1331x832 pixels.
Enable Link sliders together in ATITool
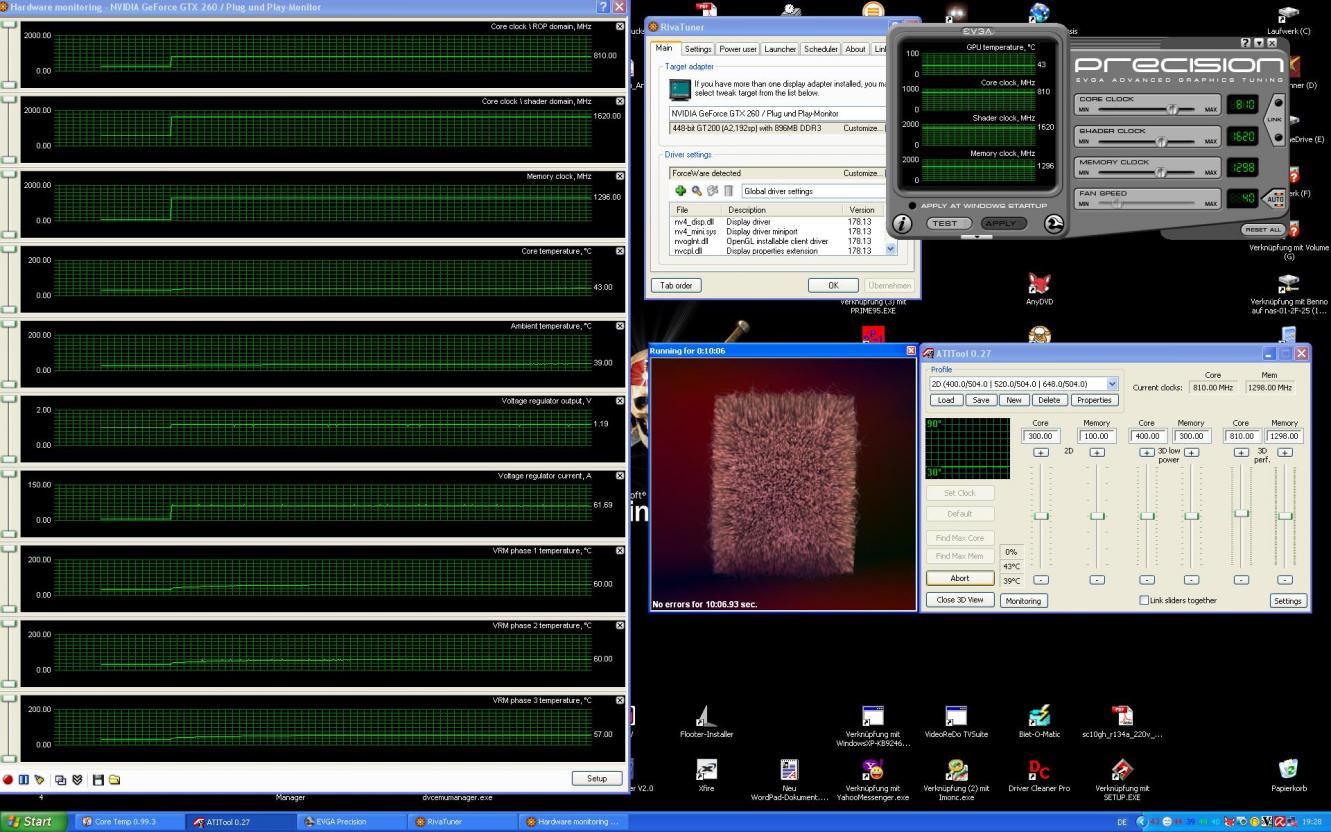(1145, 600)
